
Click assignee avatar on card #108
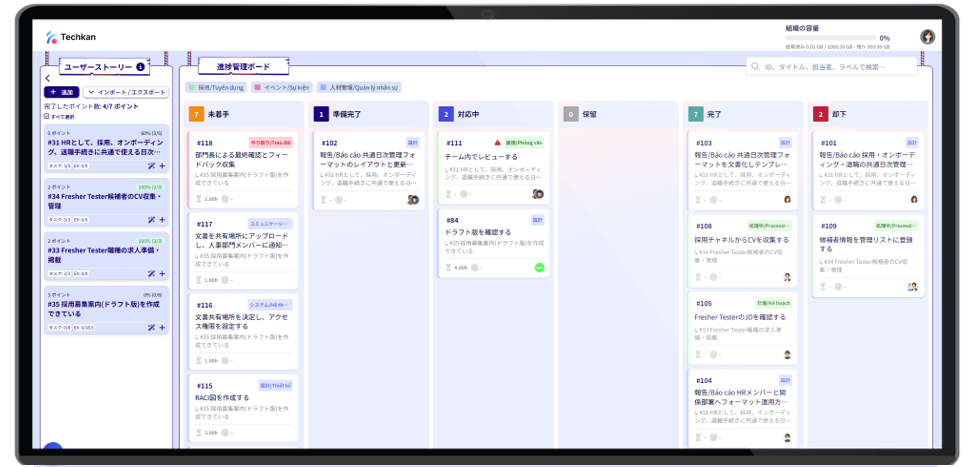(788, 277)
